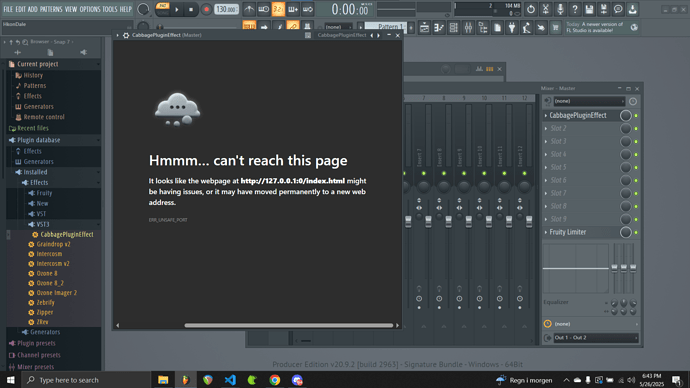Image resolution: width=690 pixels, height=388 pixels.
Task: Disable the Fruity Limiter slot LED
Action: click(x=636, y=232)
